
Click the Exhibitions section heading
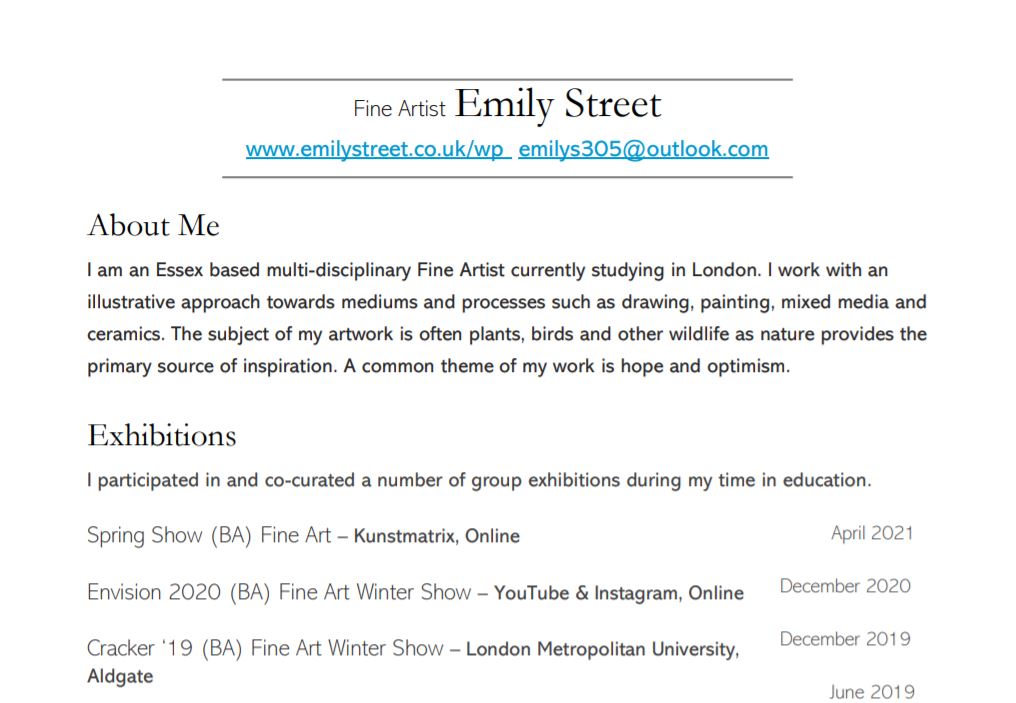tap(162, 435)
